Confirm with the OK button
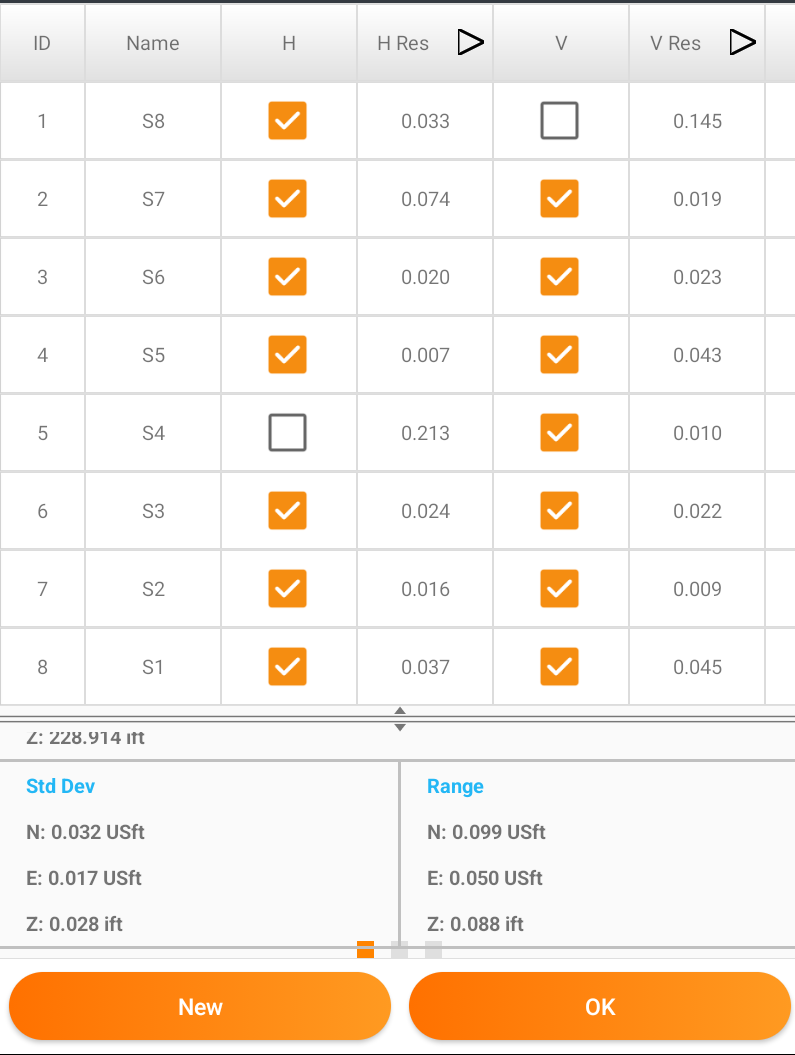The image size is (795, 1055). point(600,1007)
